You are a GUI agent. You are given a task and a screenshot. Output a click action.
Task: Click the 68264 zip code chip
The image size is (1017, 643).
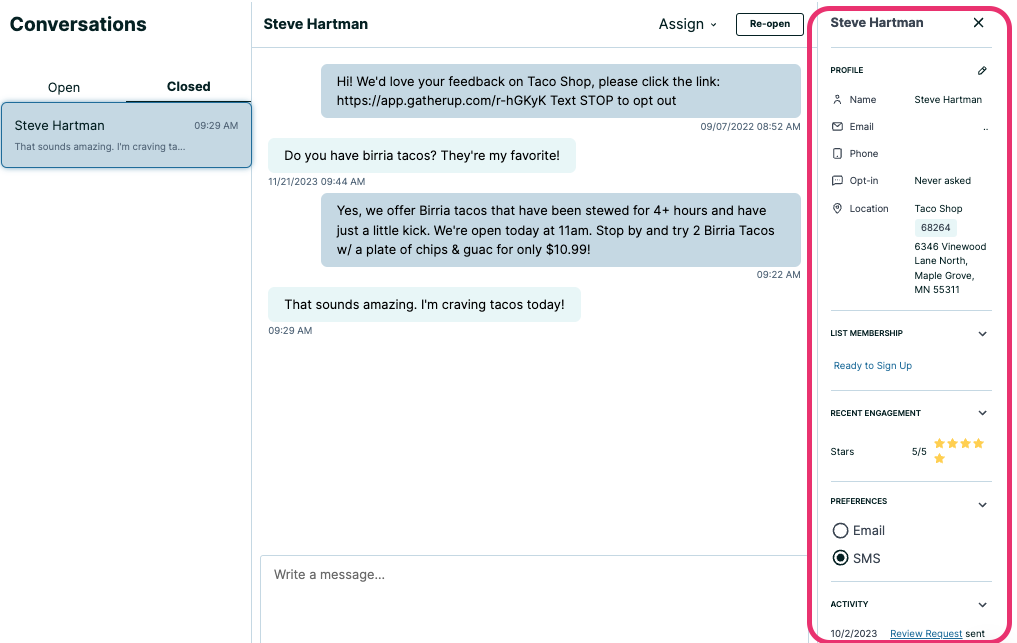click(x=935, y=227)
